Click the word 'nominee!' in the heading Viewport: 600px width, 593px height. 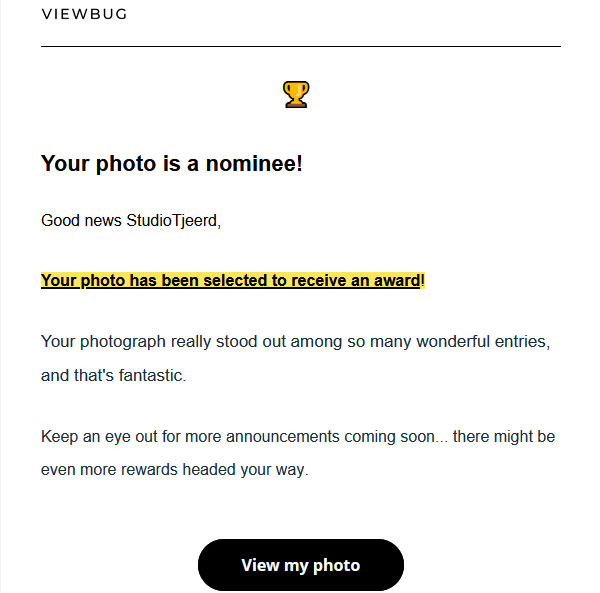click(x=254, y=163)
